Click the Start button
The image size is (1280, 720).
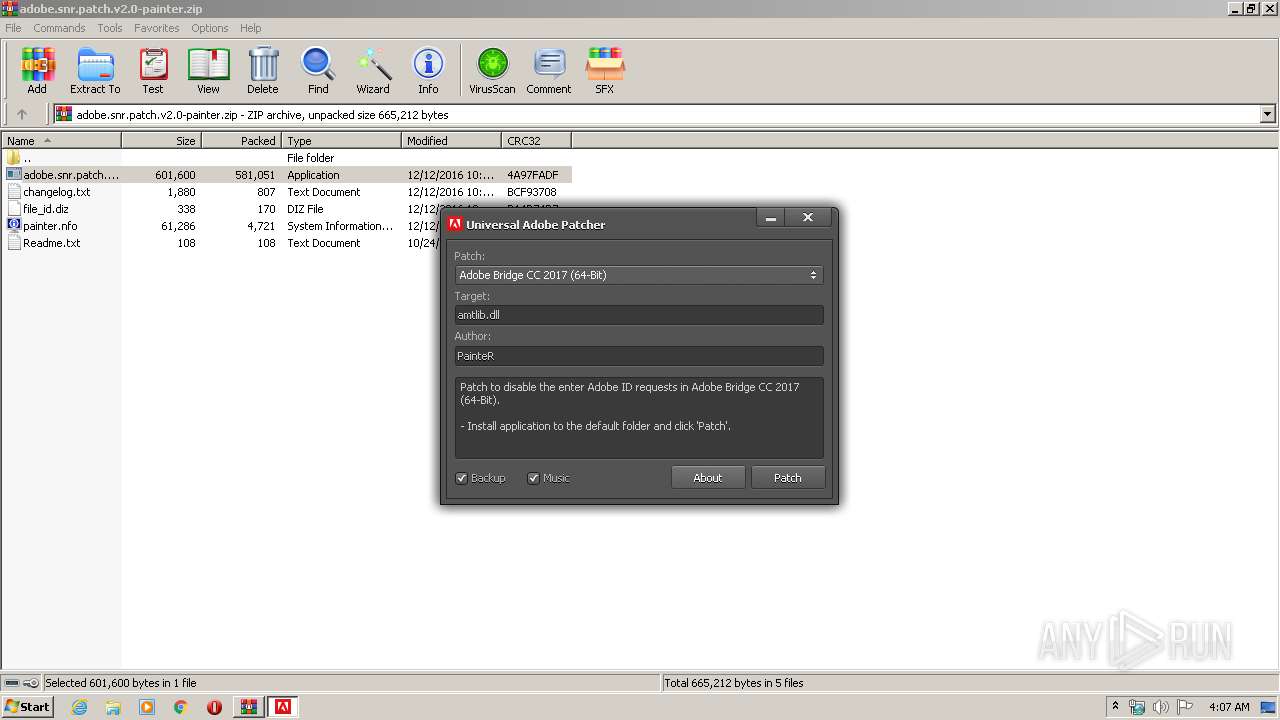click(x=27, y=707)
